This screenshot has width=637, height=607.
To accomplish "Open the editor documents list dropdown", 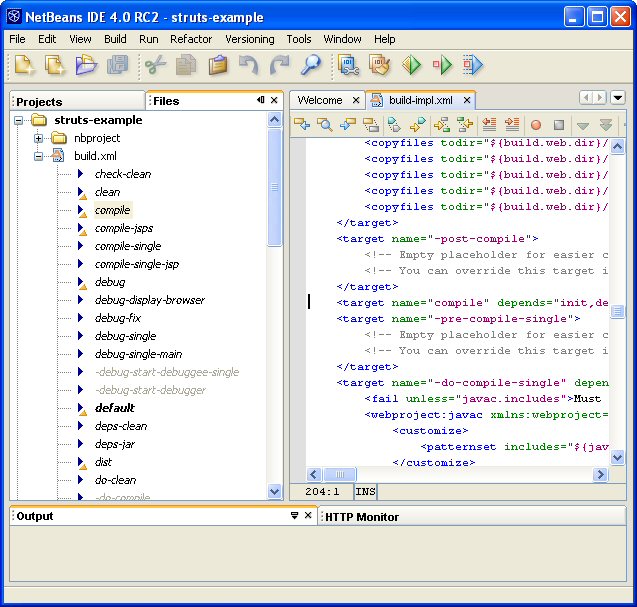I will (618, 98).
